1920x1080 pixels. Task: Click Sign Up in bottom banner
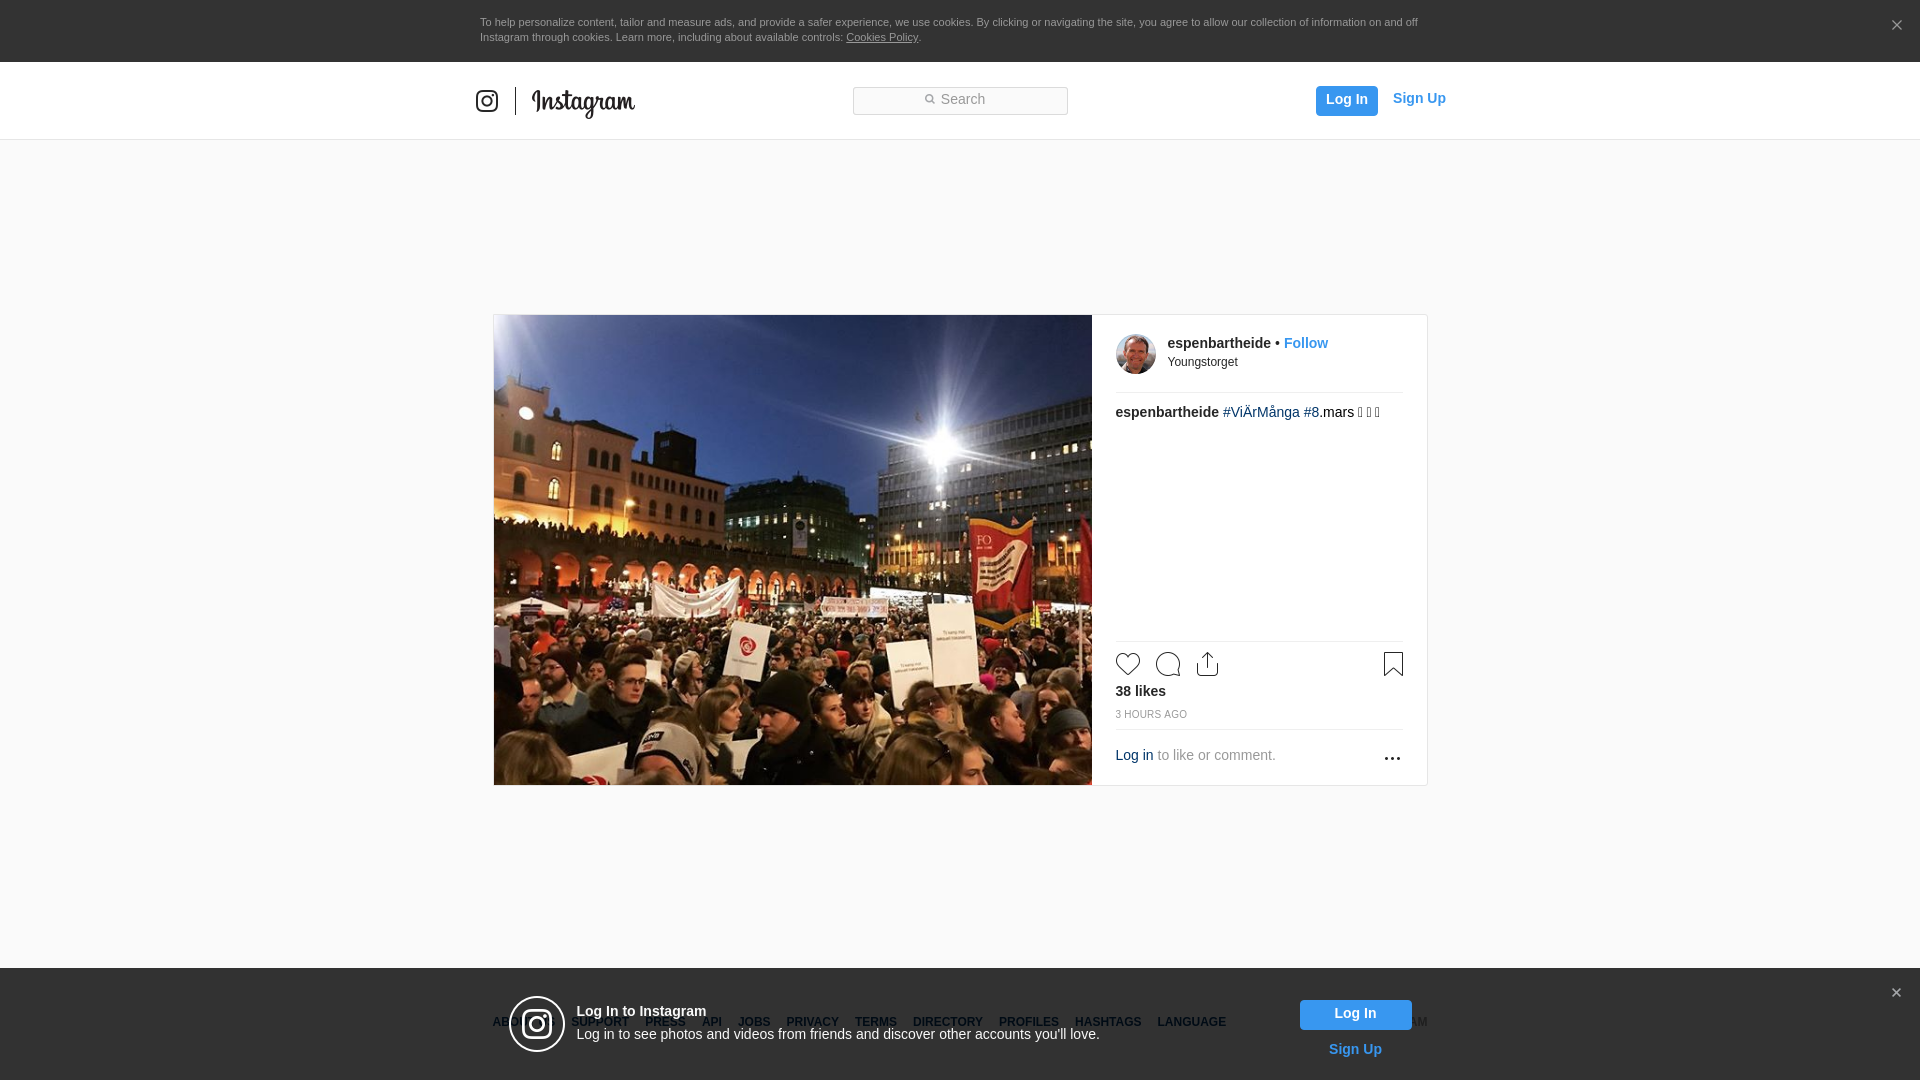(1355, 1049)
